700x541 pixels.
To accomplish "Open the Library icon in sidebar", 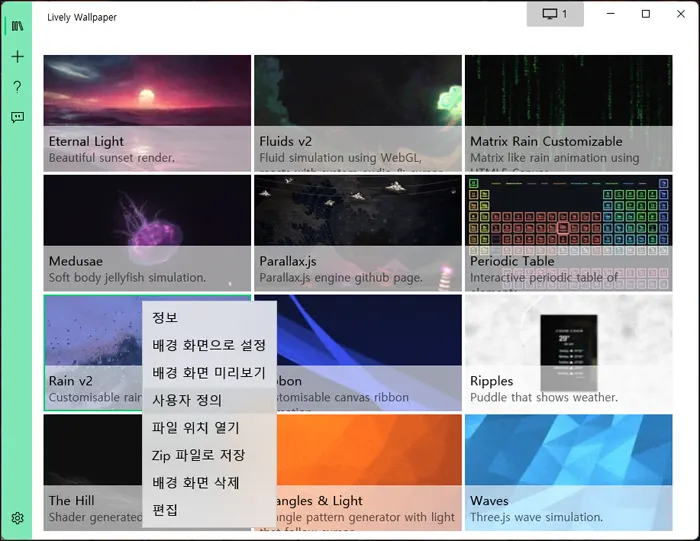I will click(x=17, y=26).
